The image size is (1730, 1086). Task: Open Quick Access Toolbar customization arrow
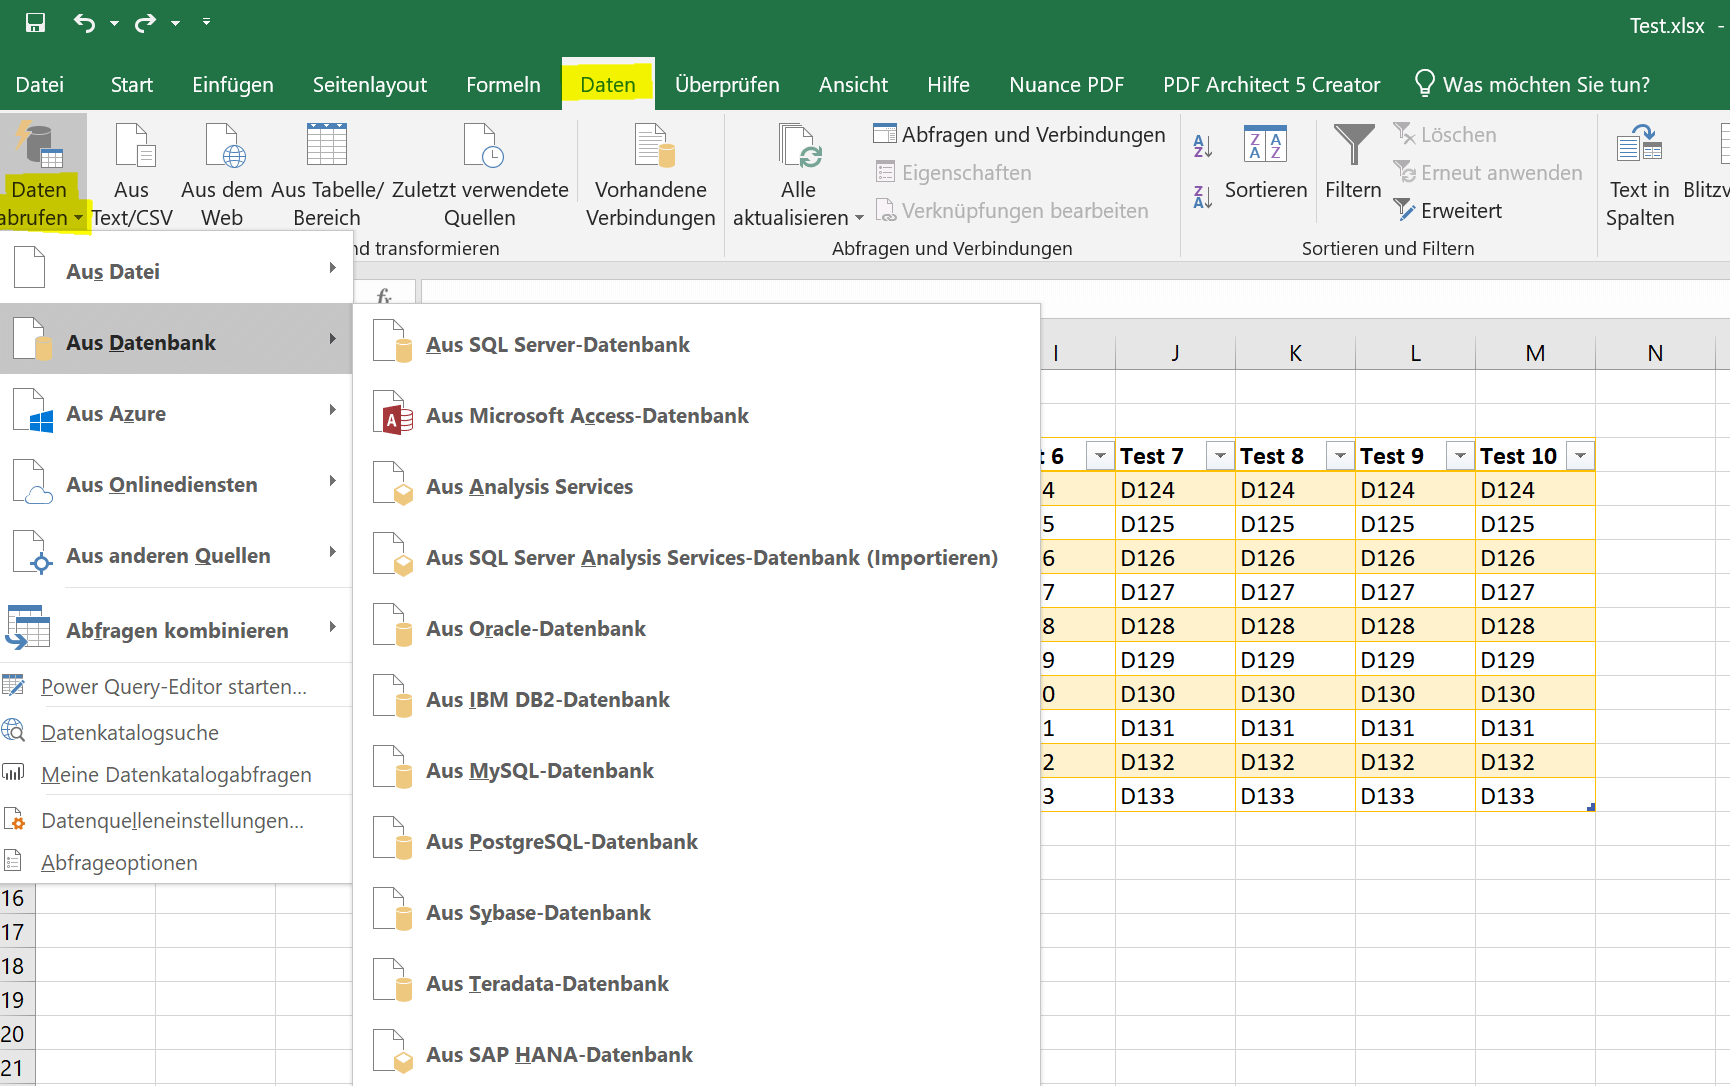[x=206, y=22]
